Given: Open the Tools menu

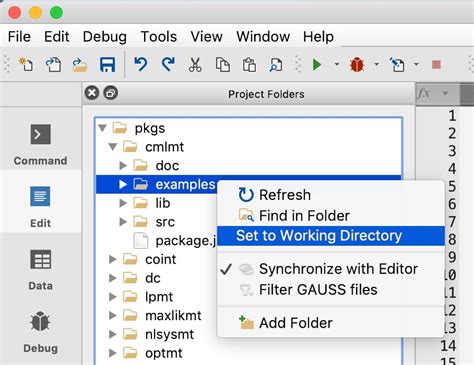Looking at the screenshot, I should [159, 37].
